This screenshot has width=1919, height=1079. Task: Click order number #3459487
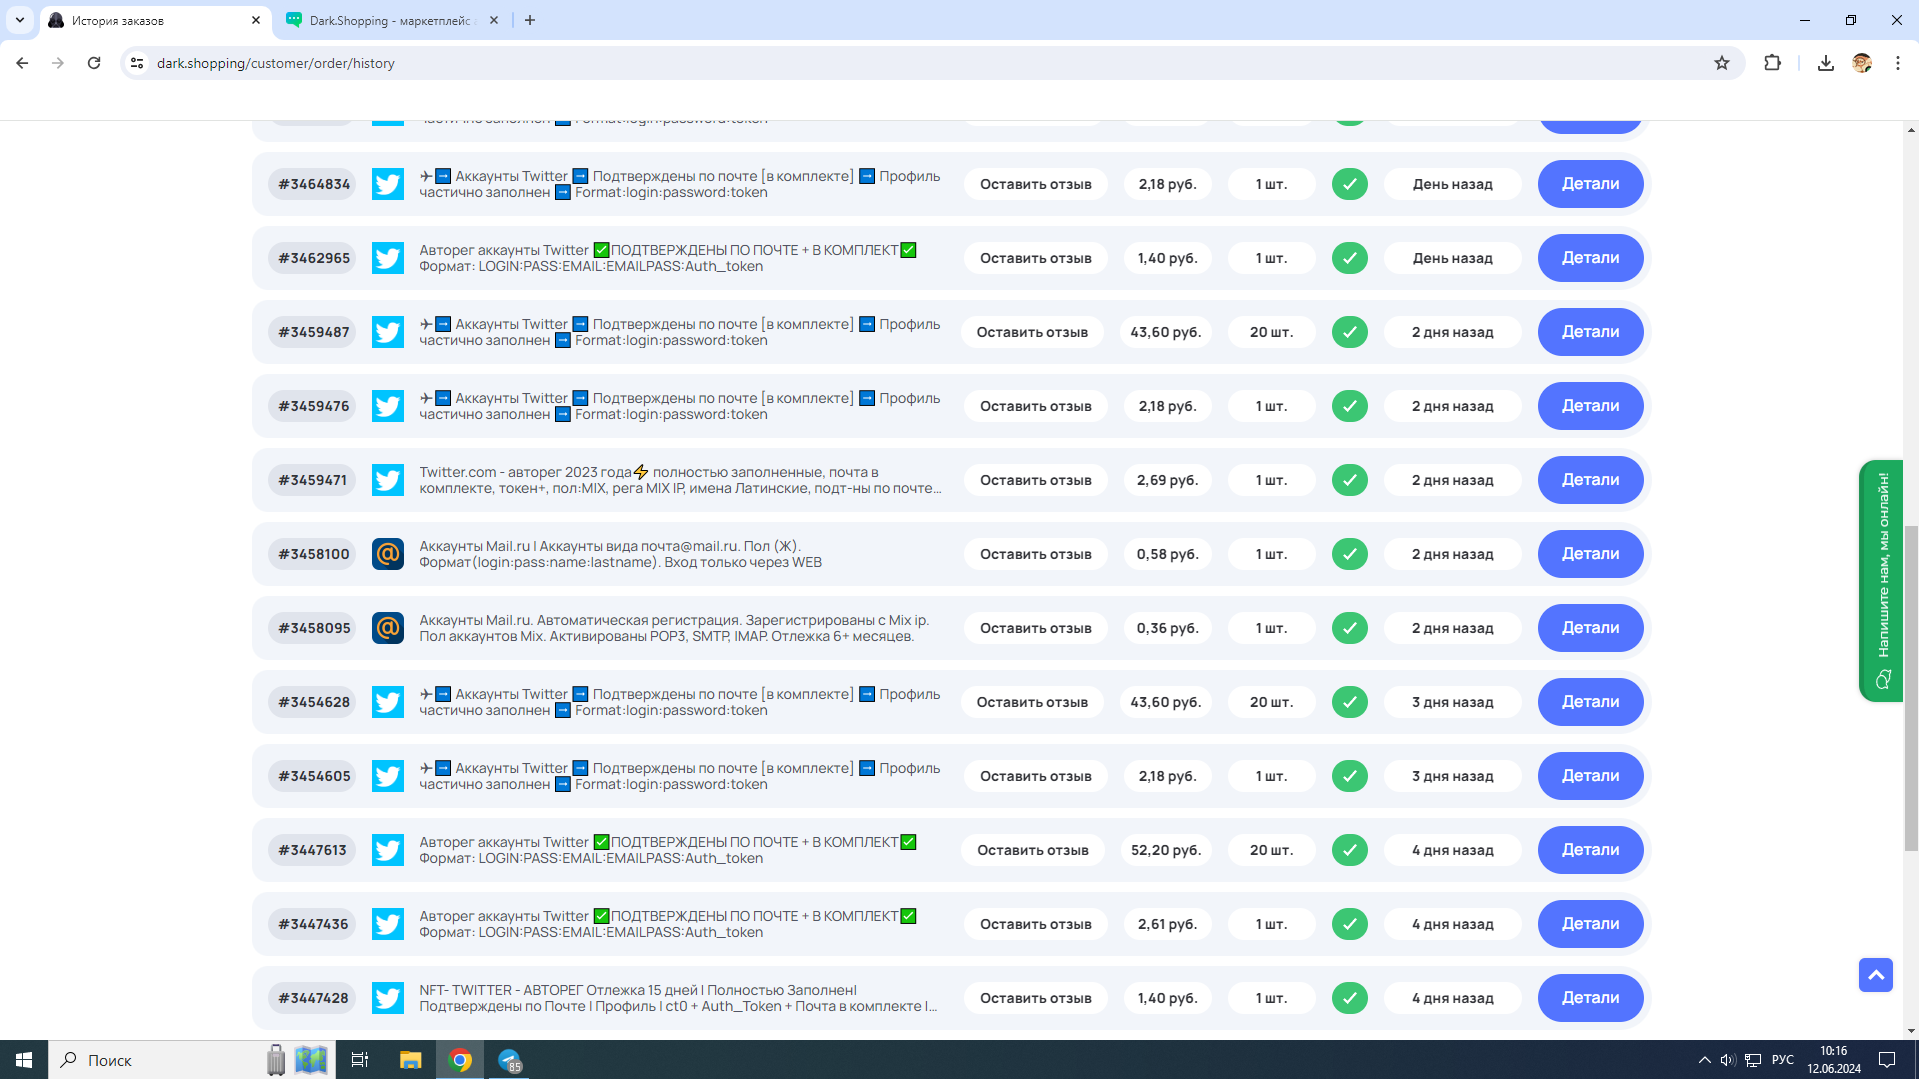(314, 332)
